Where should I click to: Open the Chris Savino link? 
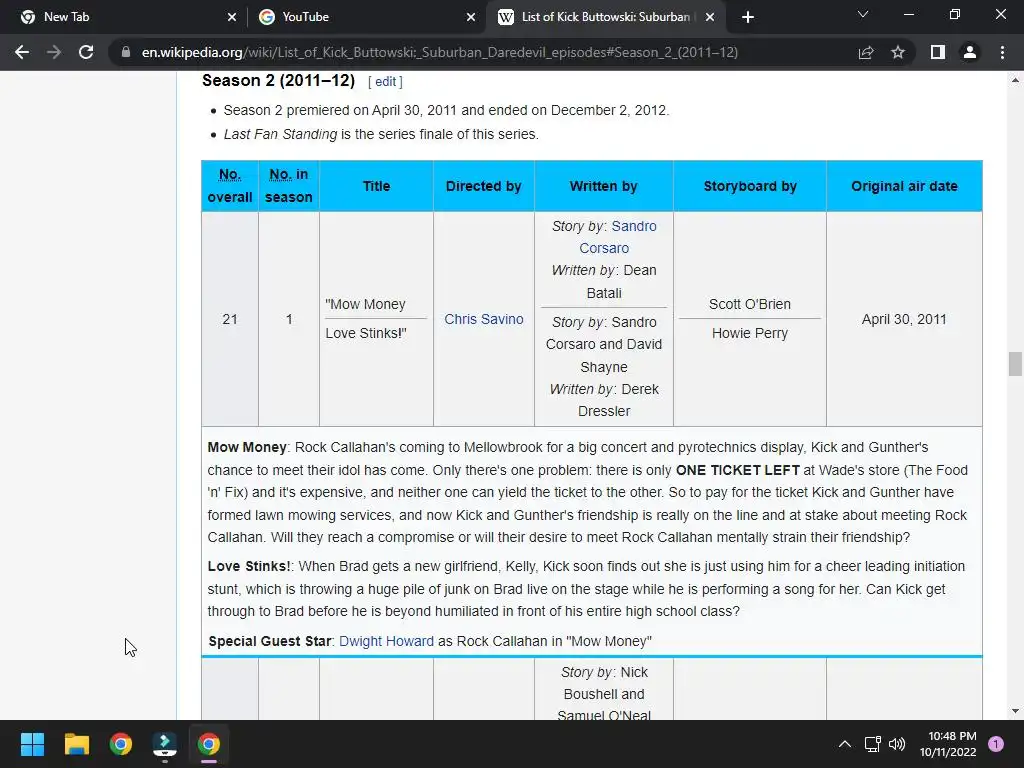(484, 319)
